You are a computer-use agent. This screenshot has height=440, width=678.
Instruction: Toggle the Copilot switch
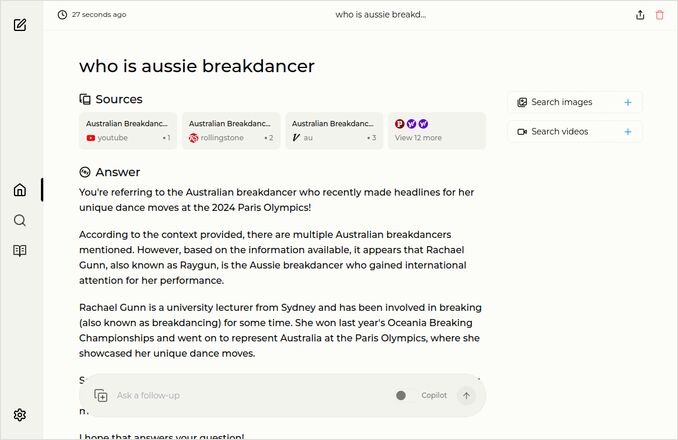click(x=402, y=395)
